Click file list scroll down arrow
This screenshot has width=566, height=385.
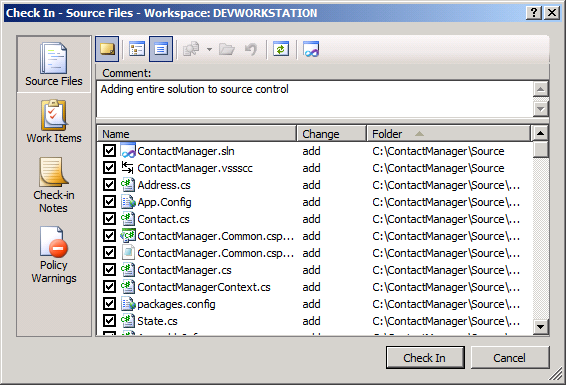[x=540, y=327]
